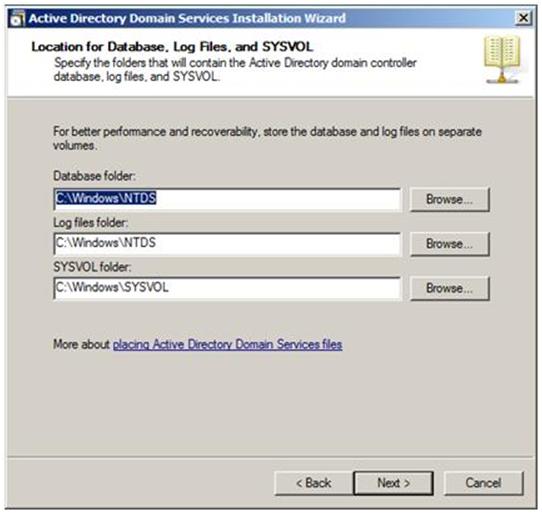Open placing Active Directory Domain Services files link
This screenshot has width=542, height=514.
point(227,344)
